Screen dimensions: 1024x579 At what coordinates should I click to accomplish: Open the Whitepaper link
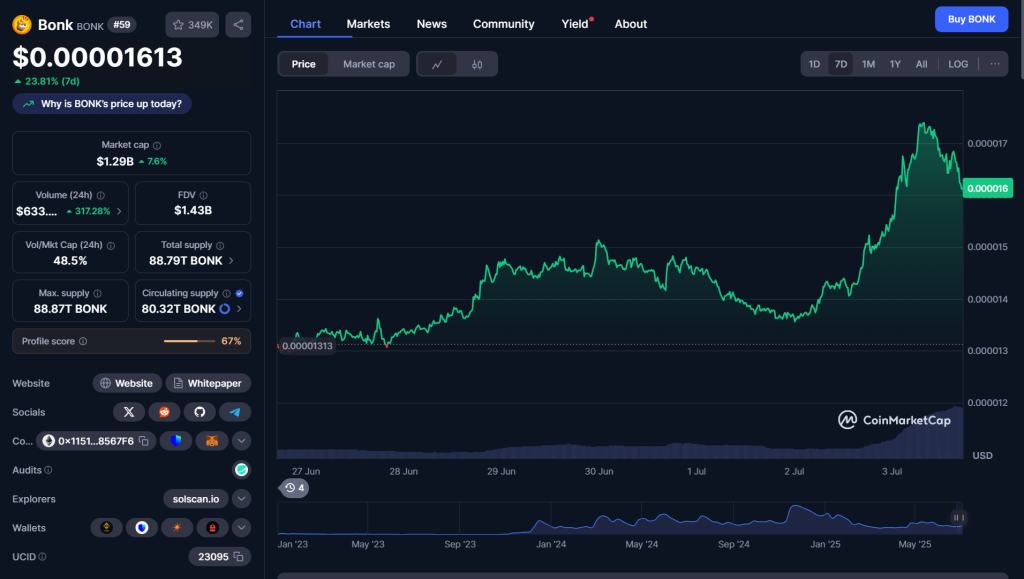tap(208, 383)
